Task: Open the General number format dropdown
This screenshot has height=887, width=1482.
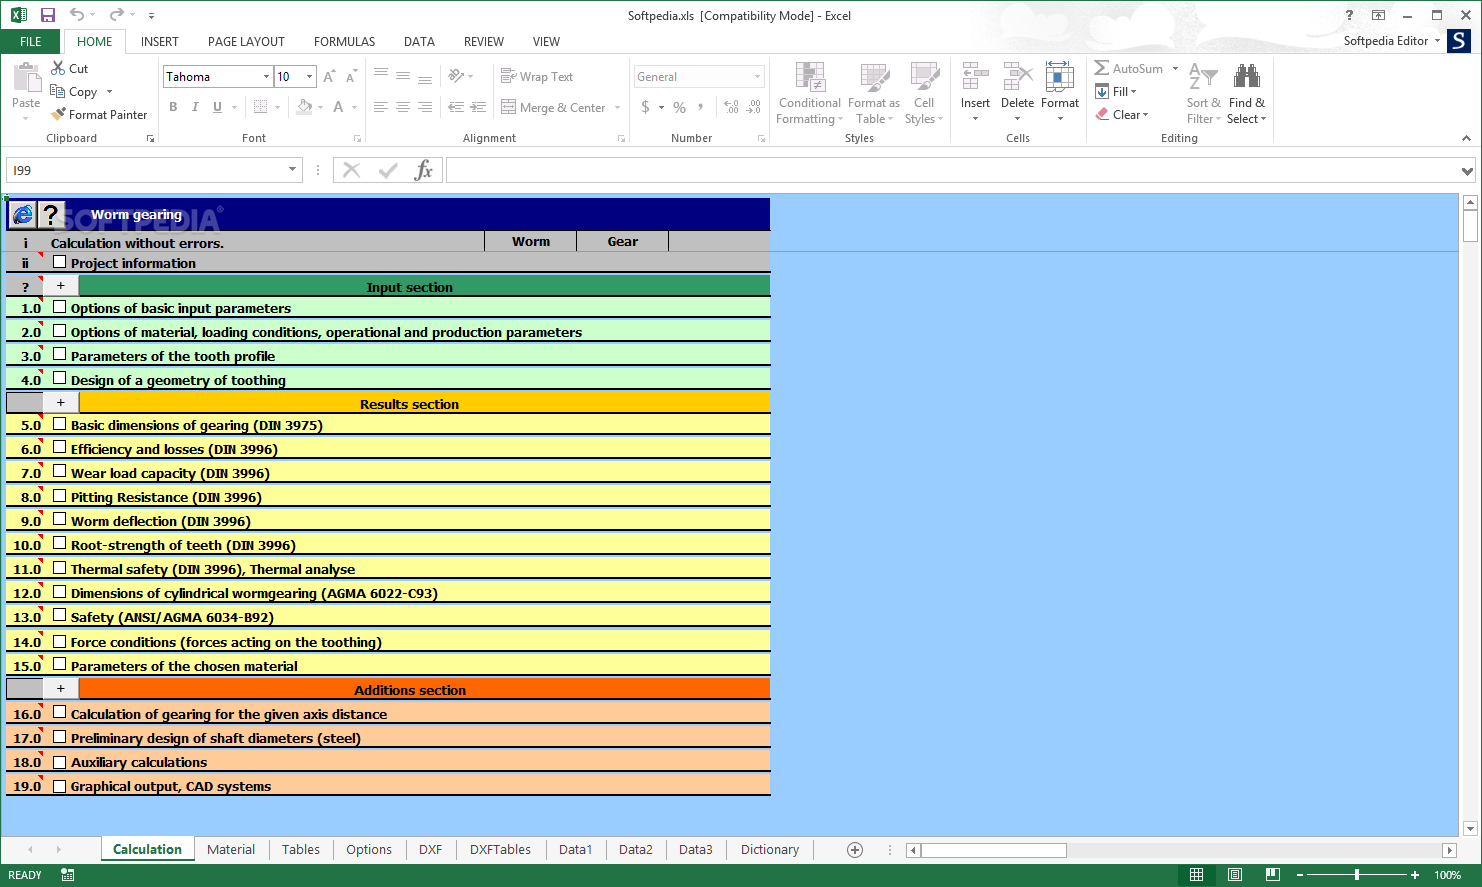Action: click(x=757, y=77)
